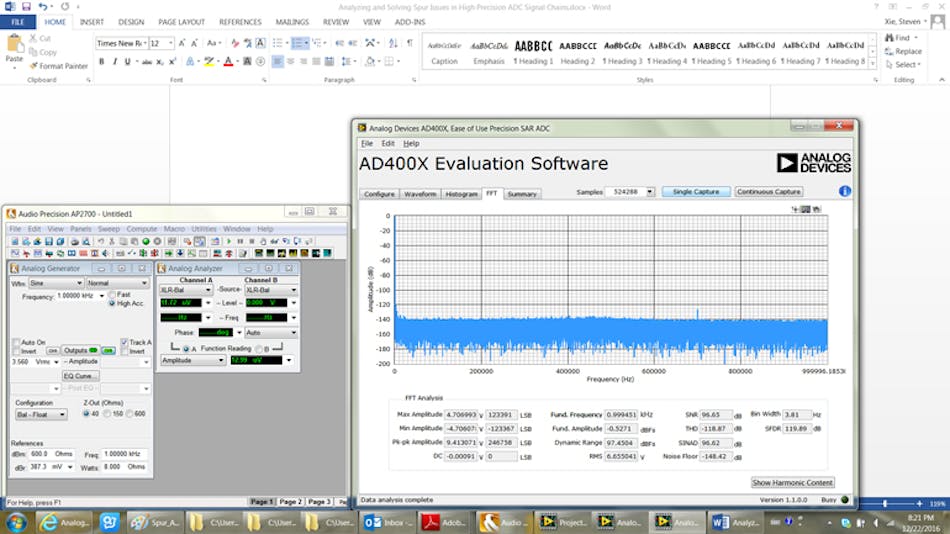Click the blue info icon in AD400X
This screenshot has width=950, height=534.
(844, 191)
